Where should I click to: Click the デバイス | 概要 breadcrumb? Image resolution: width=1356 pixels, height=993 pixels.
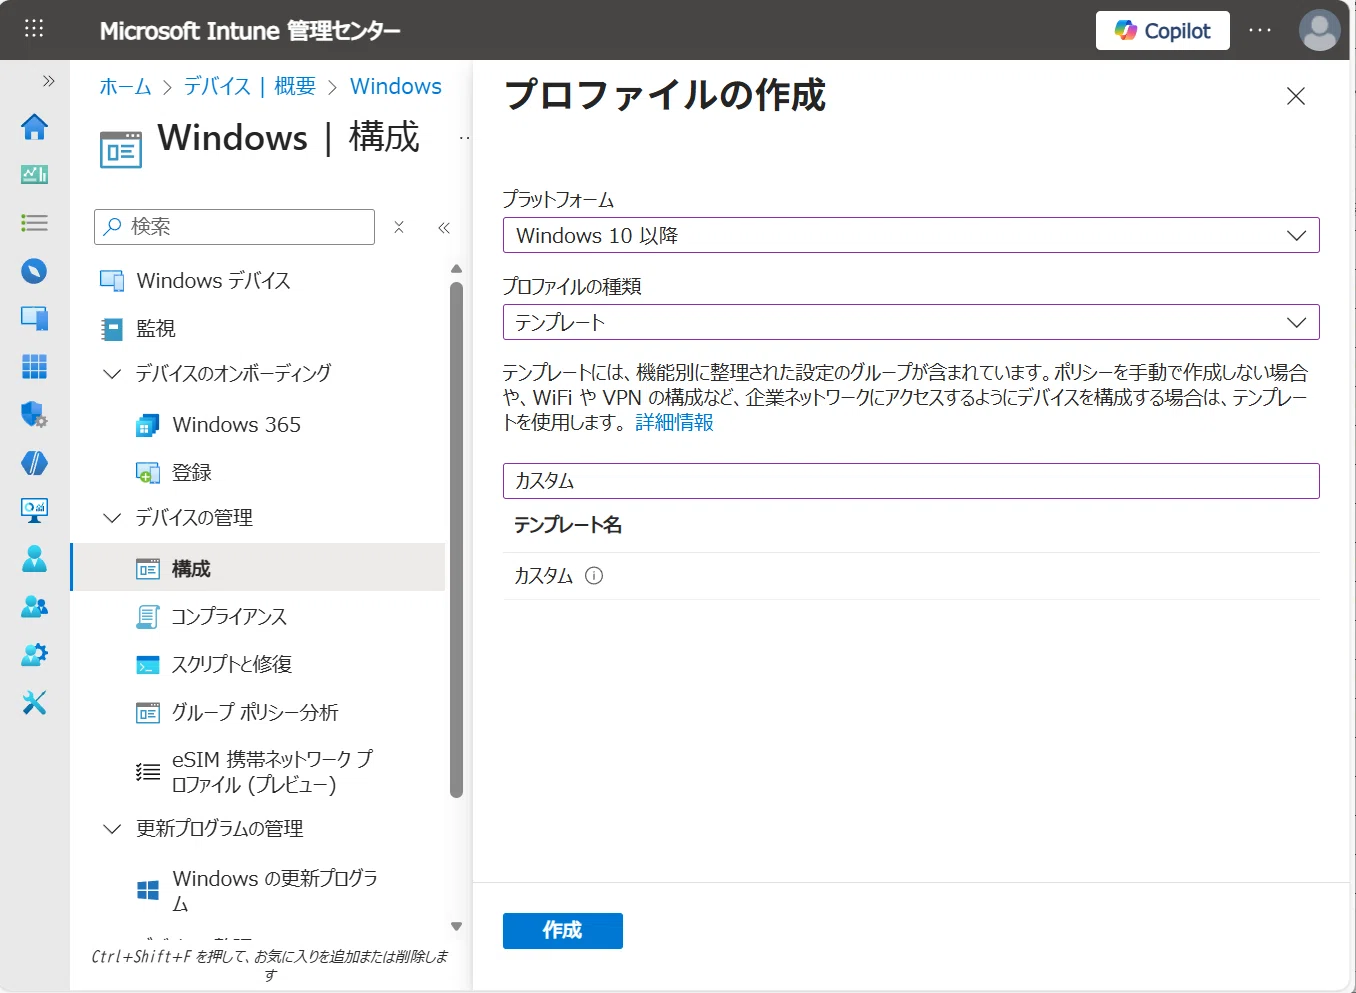coord(250,86)
